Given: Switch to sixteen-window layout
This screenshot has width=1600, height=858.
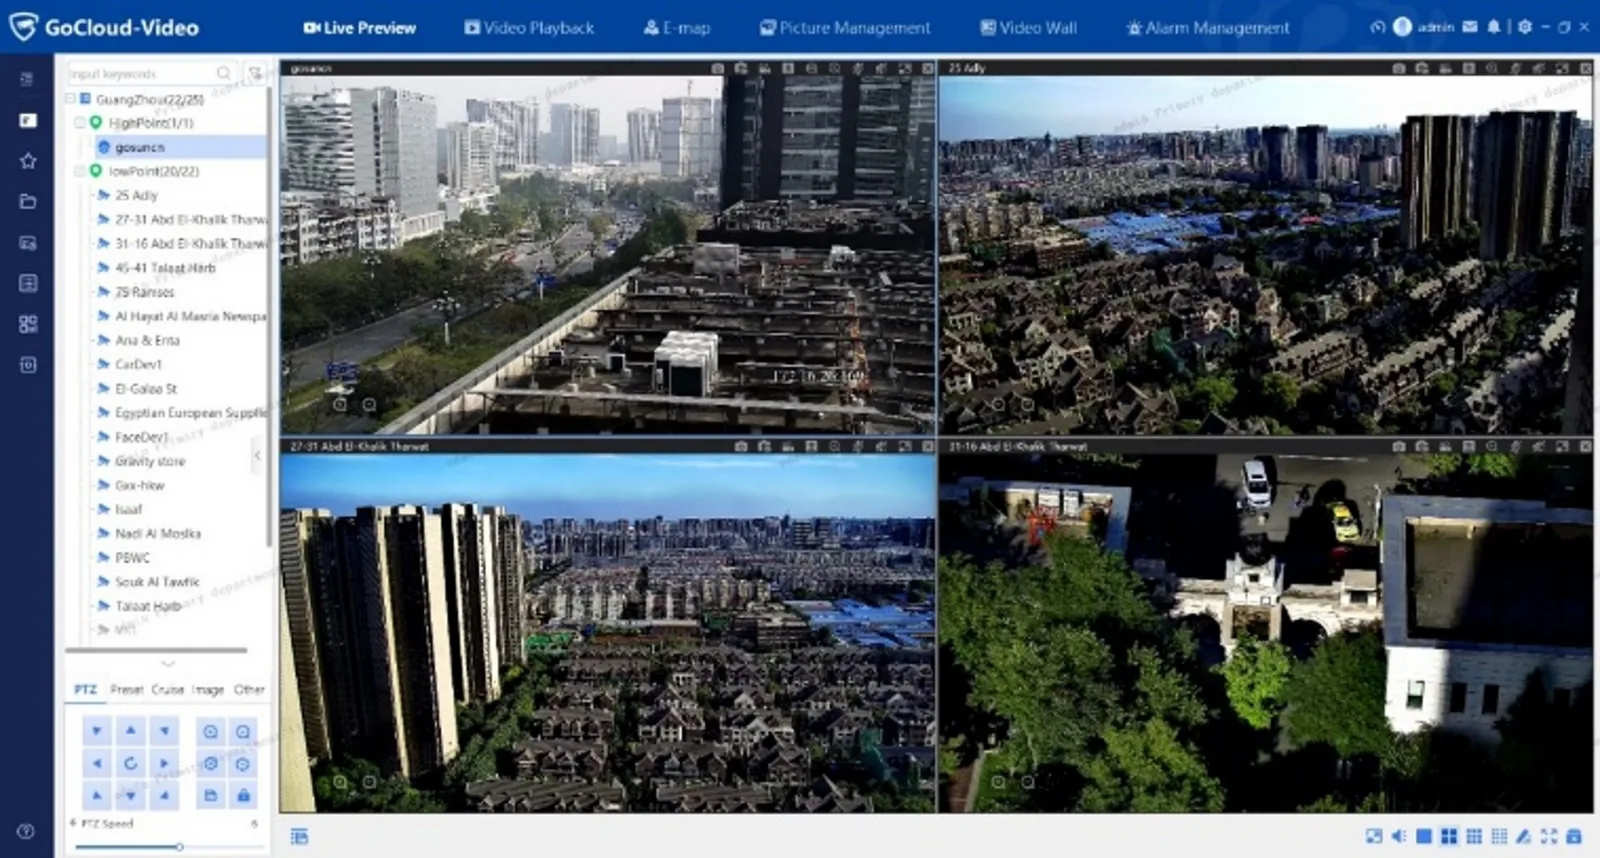Looking at the screenshot, I should point(1499,836).
